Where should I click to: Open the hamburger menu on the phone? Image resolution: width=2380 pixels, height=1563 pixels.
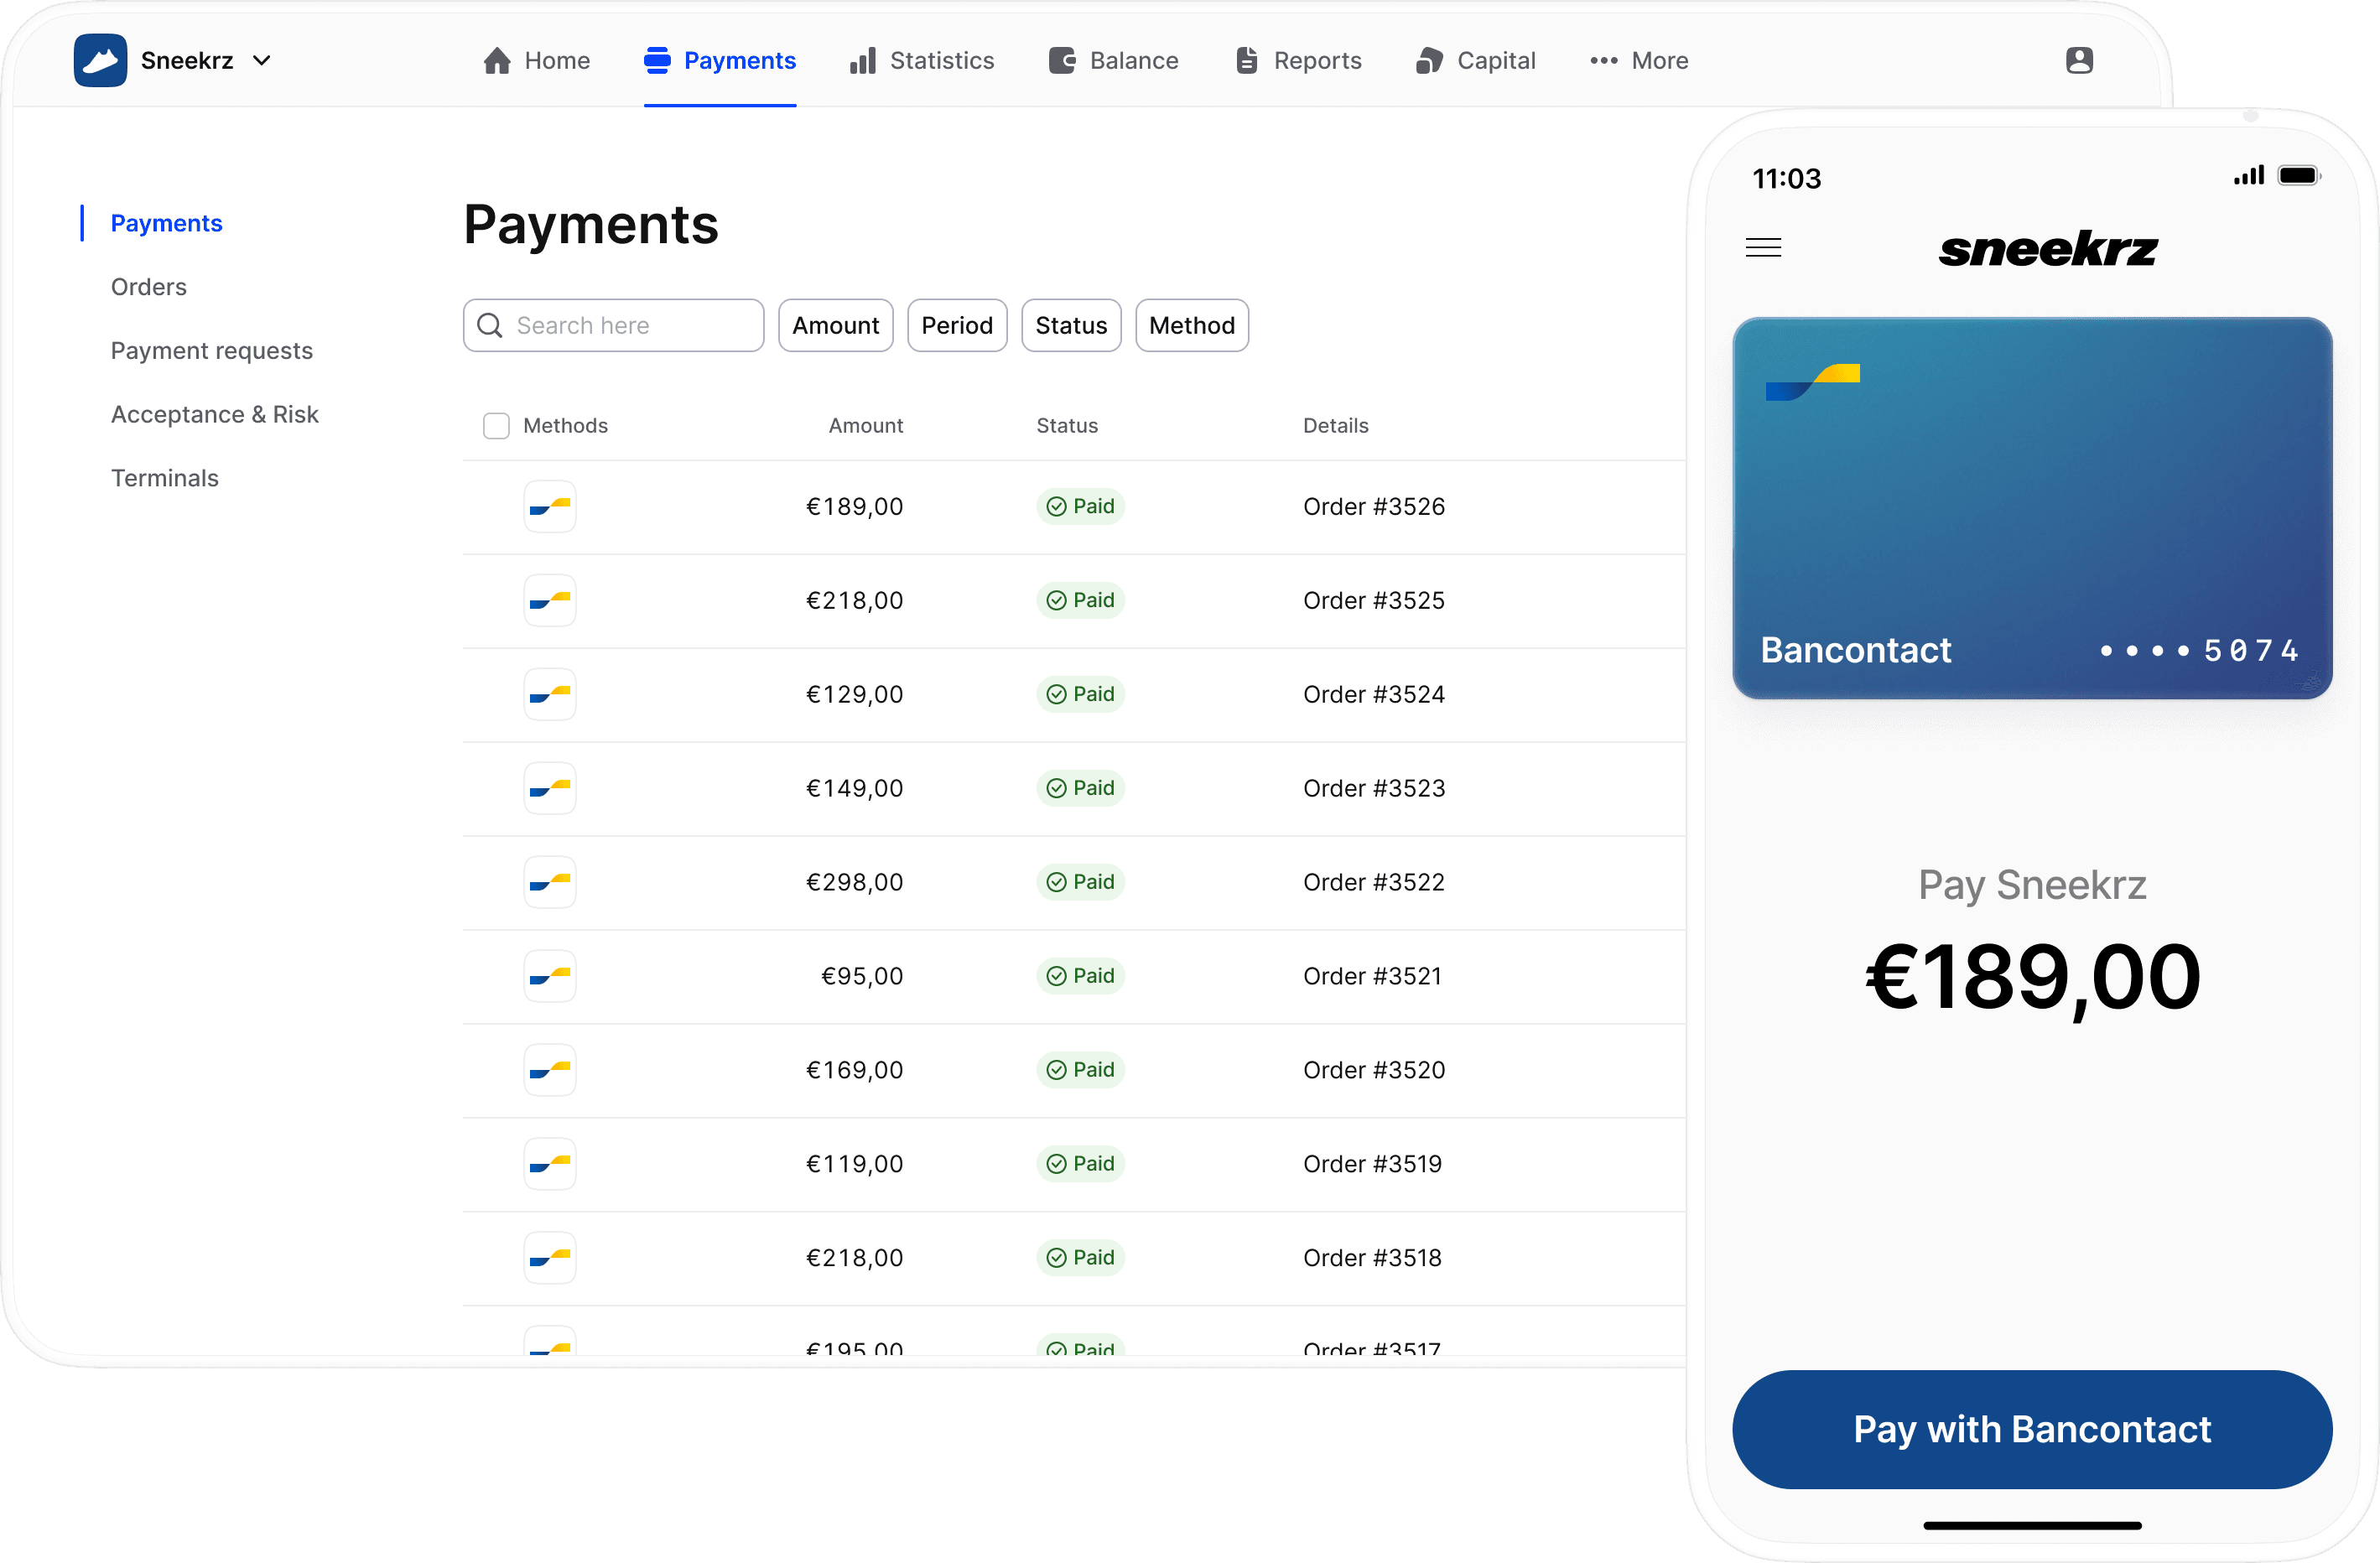click(x=1763, y=248)
